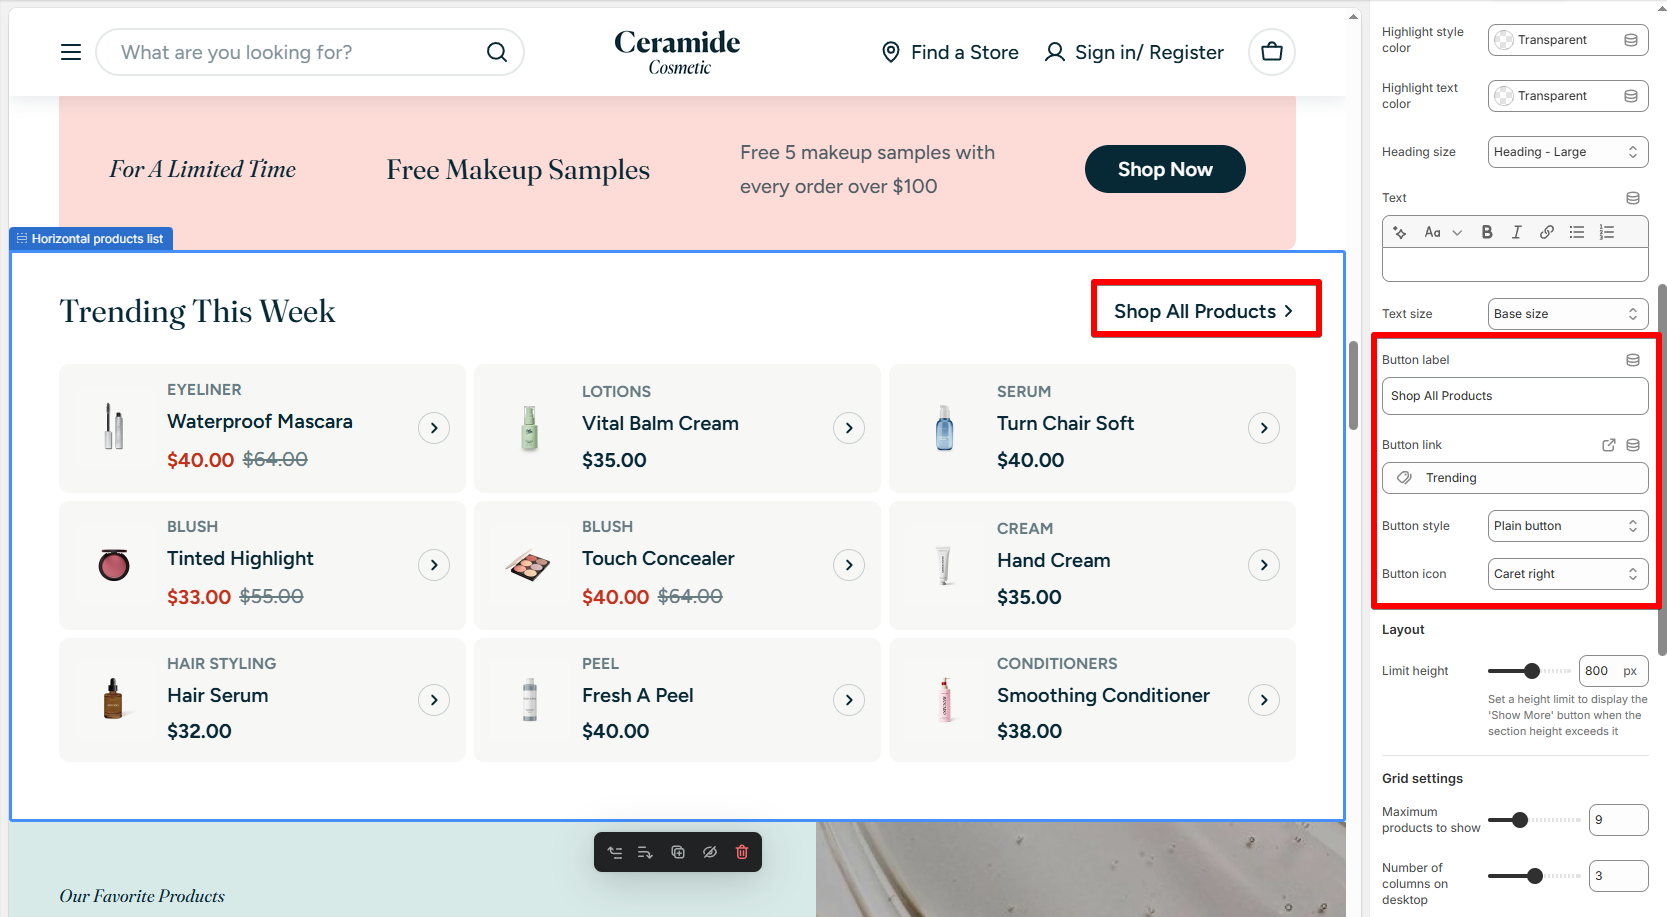Open the Button icon Caret right dropdown

(1567, 574)
